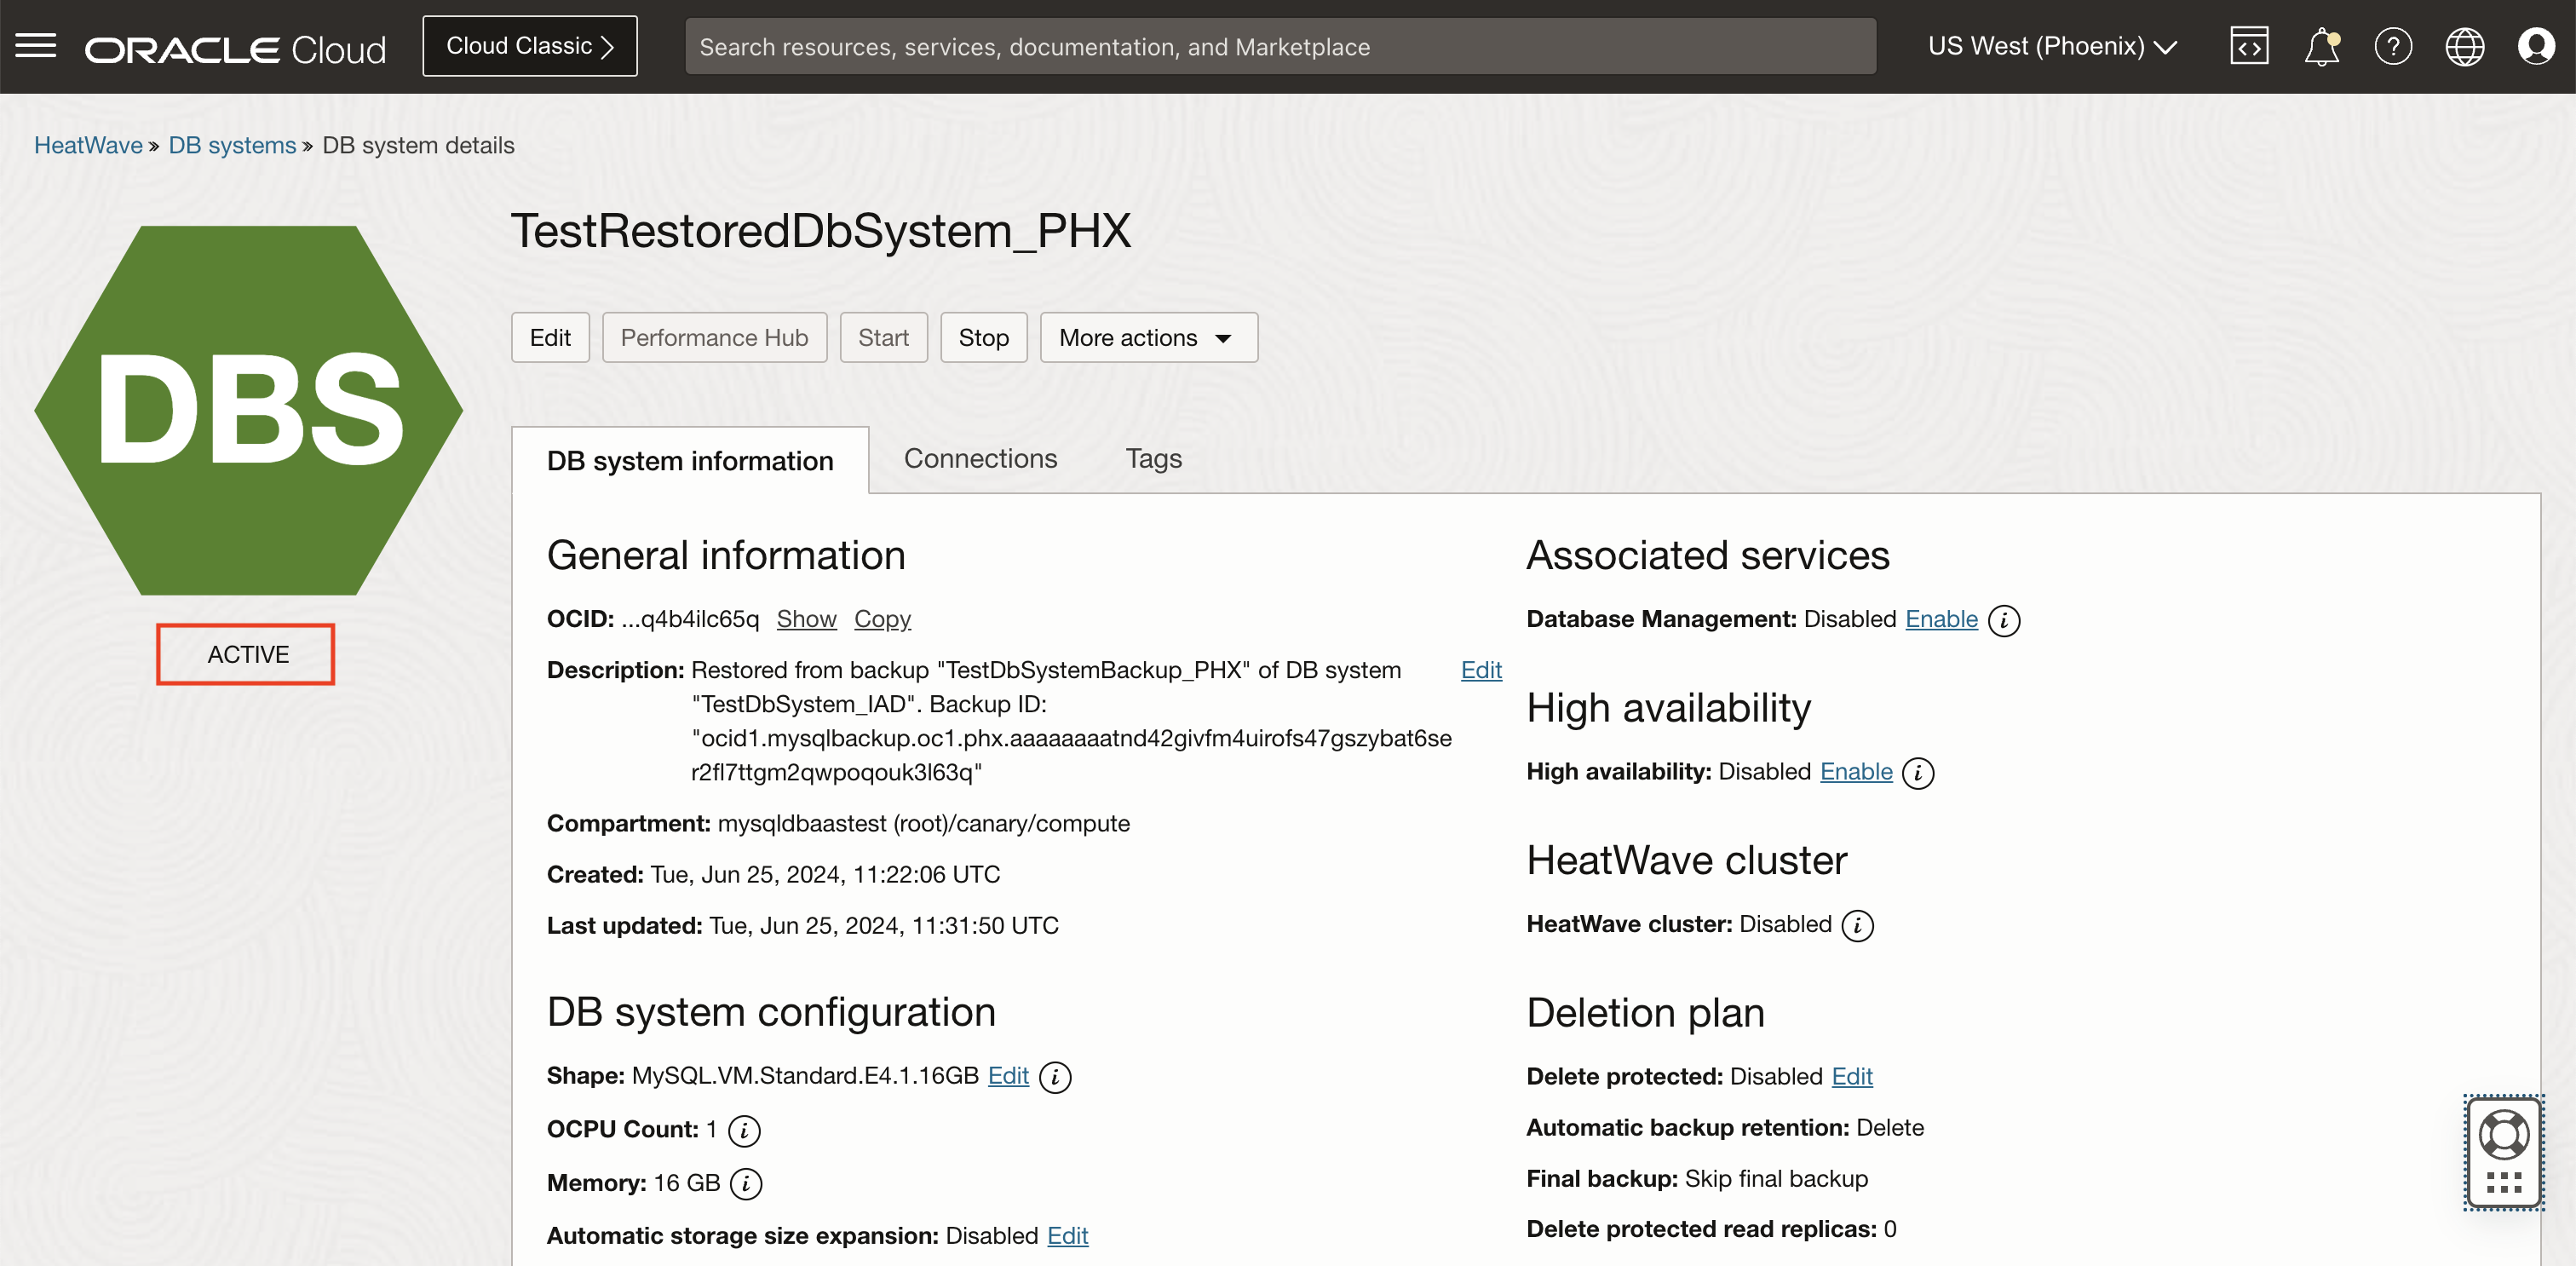Click the resources search field

point(1280,46)
